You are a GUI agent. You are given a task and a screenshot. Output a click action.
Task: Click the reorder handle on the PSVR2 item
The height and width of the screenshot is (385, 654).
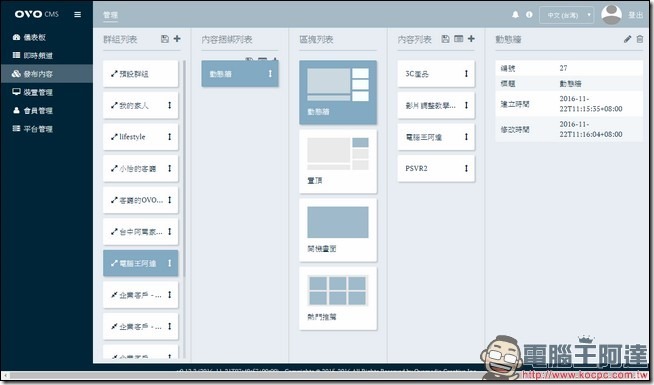pyautogui.click(x=466, y=169)
